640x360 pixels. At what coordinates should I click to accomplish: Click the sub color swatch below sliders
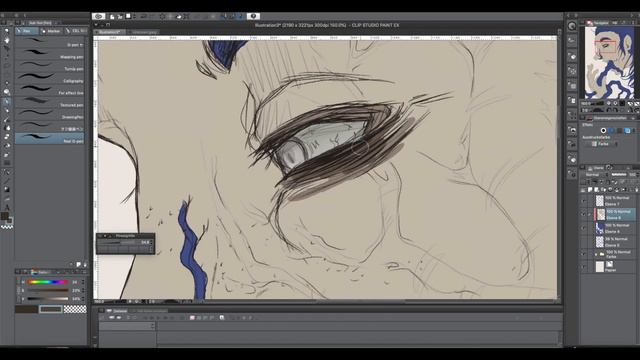[51, 309]
